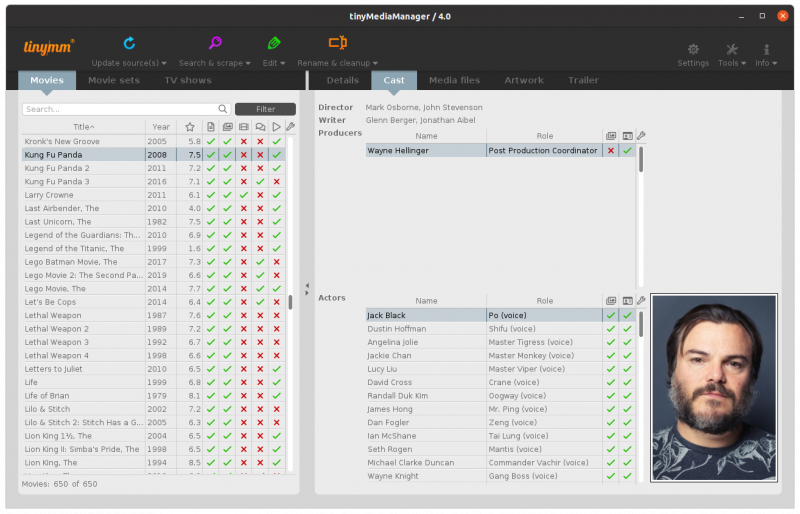
Task: Click the Jack Black actor photo
Action: pos(714,387)
